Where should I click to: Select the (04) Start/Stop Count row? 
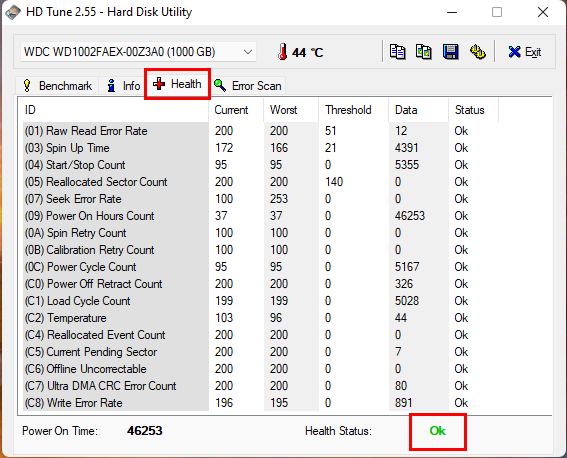pos(261,165)
